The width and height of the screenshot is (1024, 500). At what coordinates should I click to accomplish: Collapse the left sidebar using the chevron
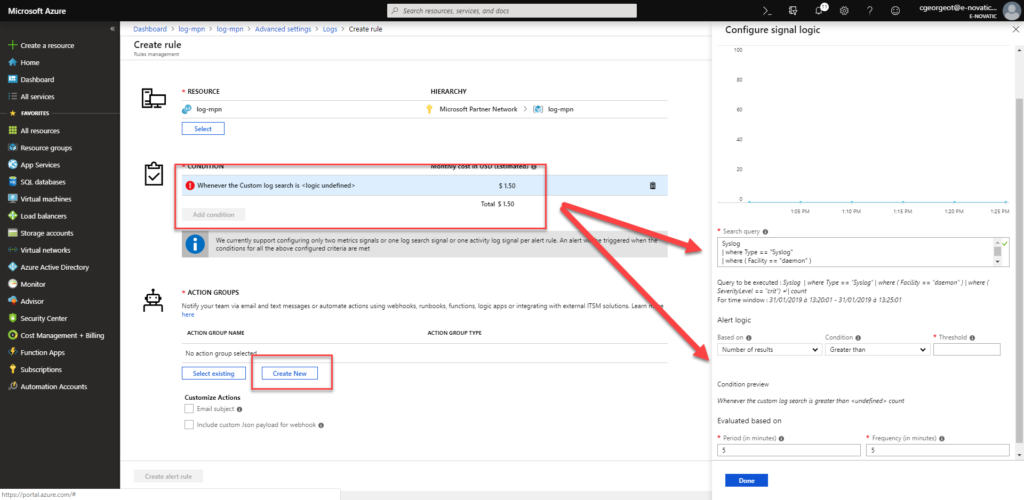pos(112,29)
